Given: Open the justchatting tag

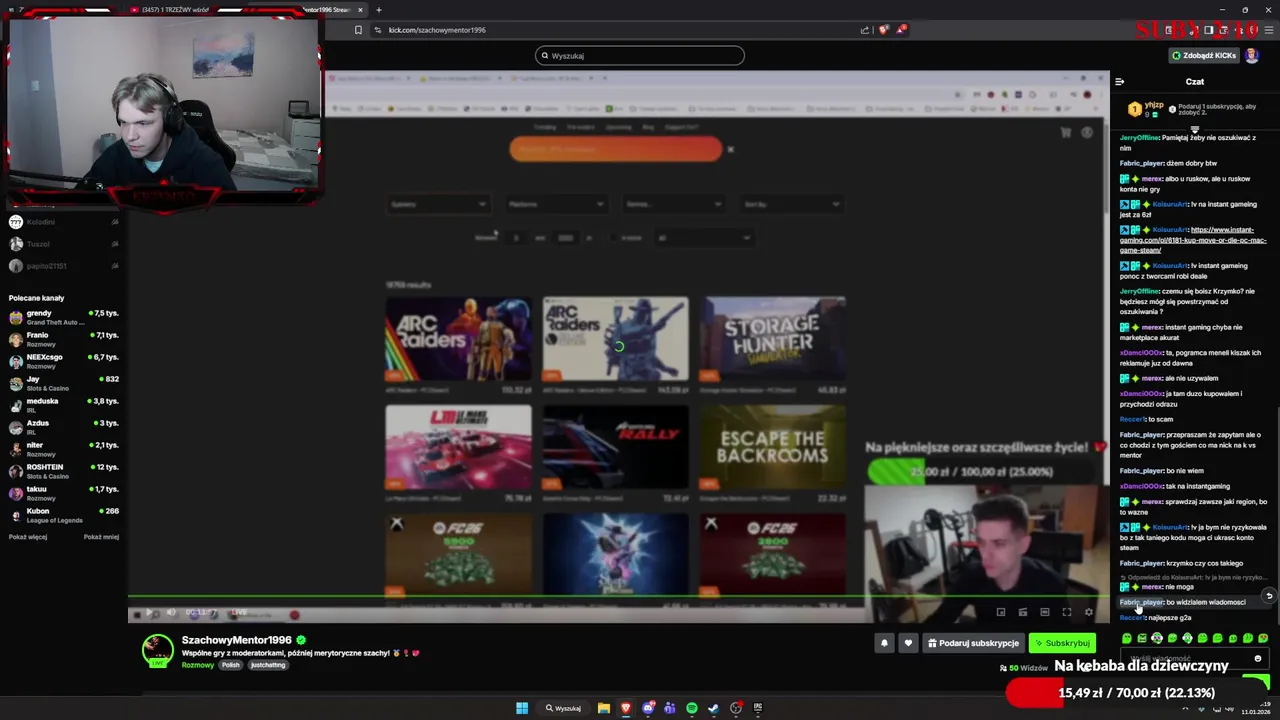Looking at the screenshot, I should pyautogui.click(x=268, y=665).
